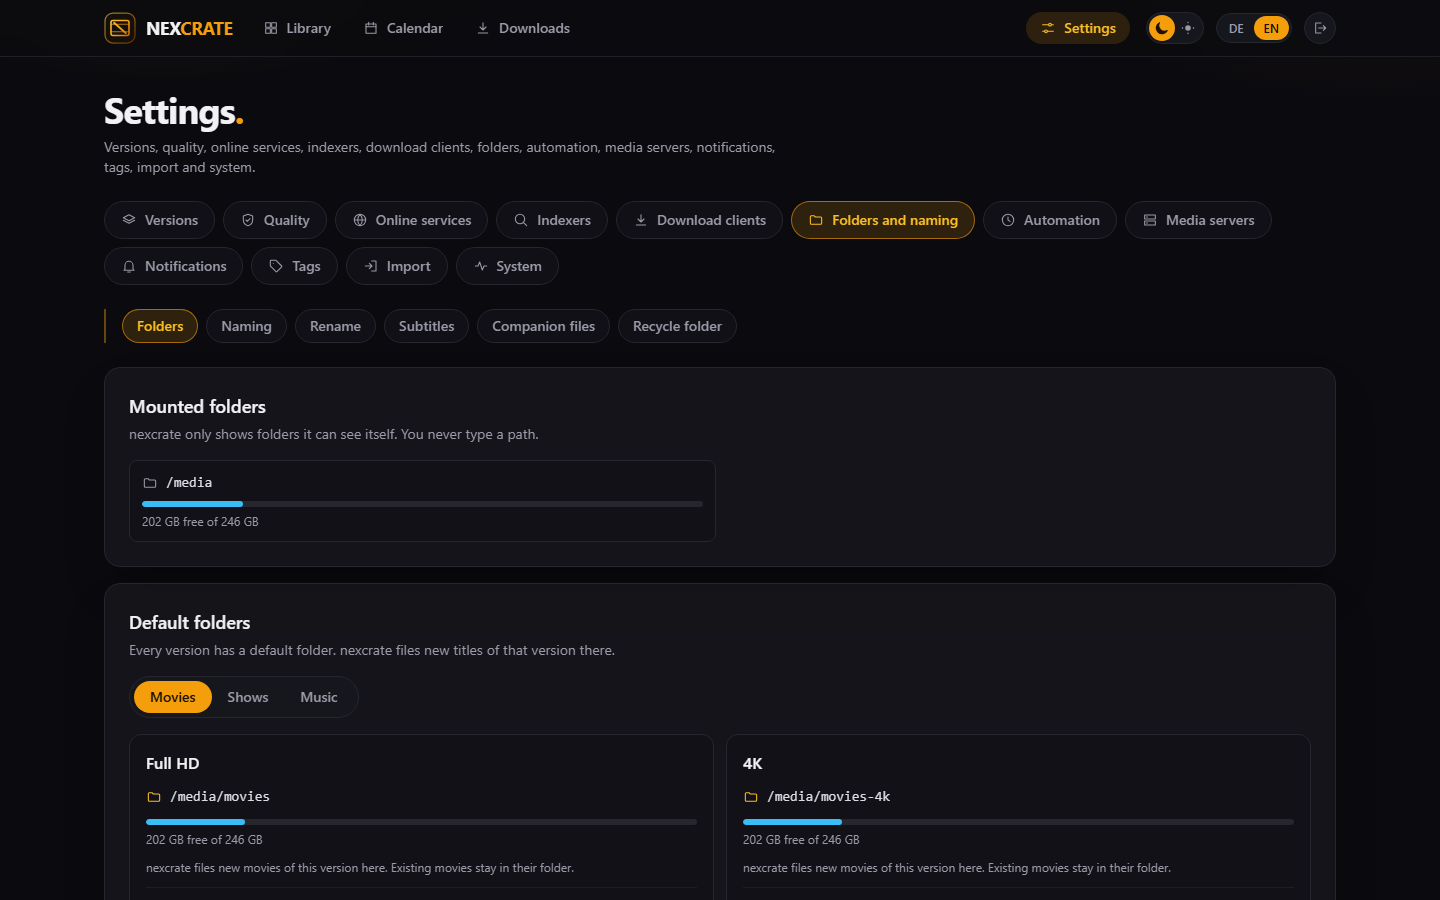
Task: Select the /media mounted folder path
Action: point(189,483)
